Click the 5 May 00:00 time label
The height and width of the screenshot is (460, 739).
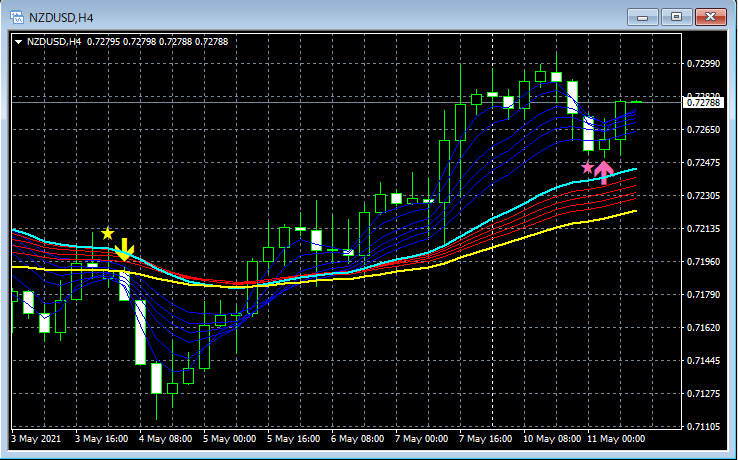pyautogui.click(x=230, y=439)
